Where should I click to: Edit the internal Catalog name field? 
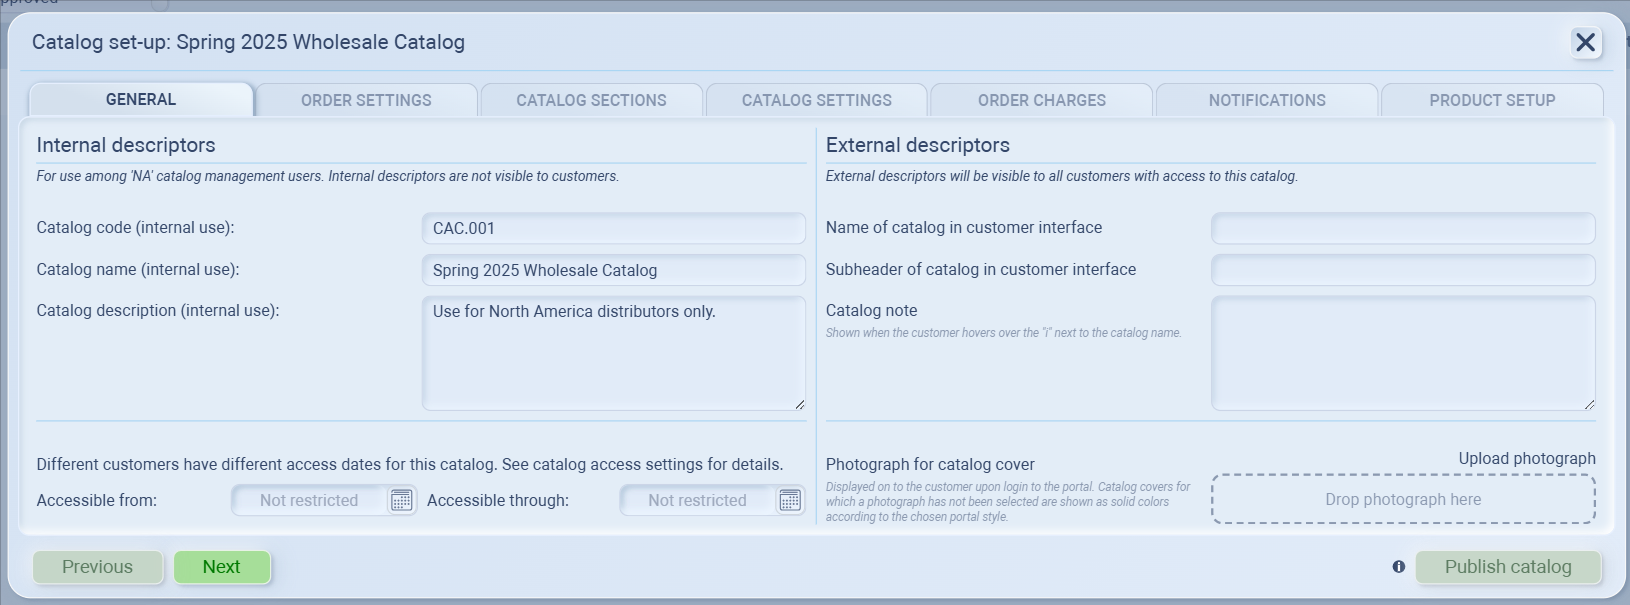coord(613,270)
